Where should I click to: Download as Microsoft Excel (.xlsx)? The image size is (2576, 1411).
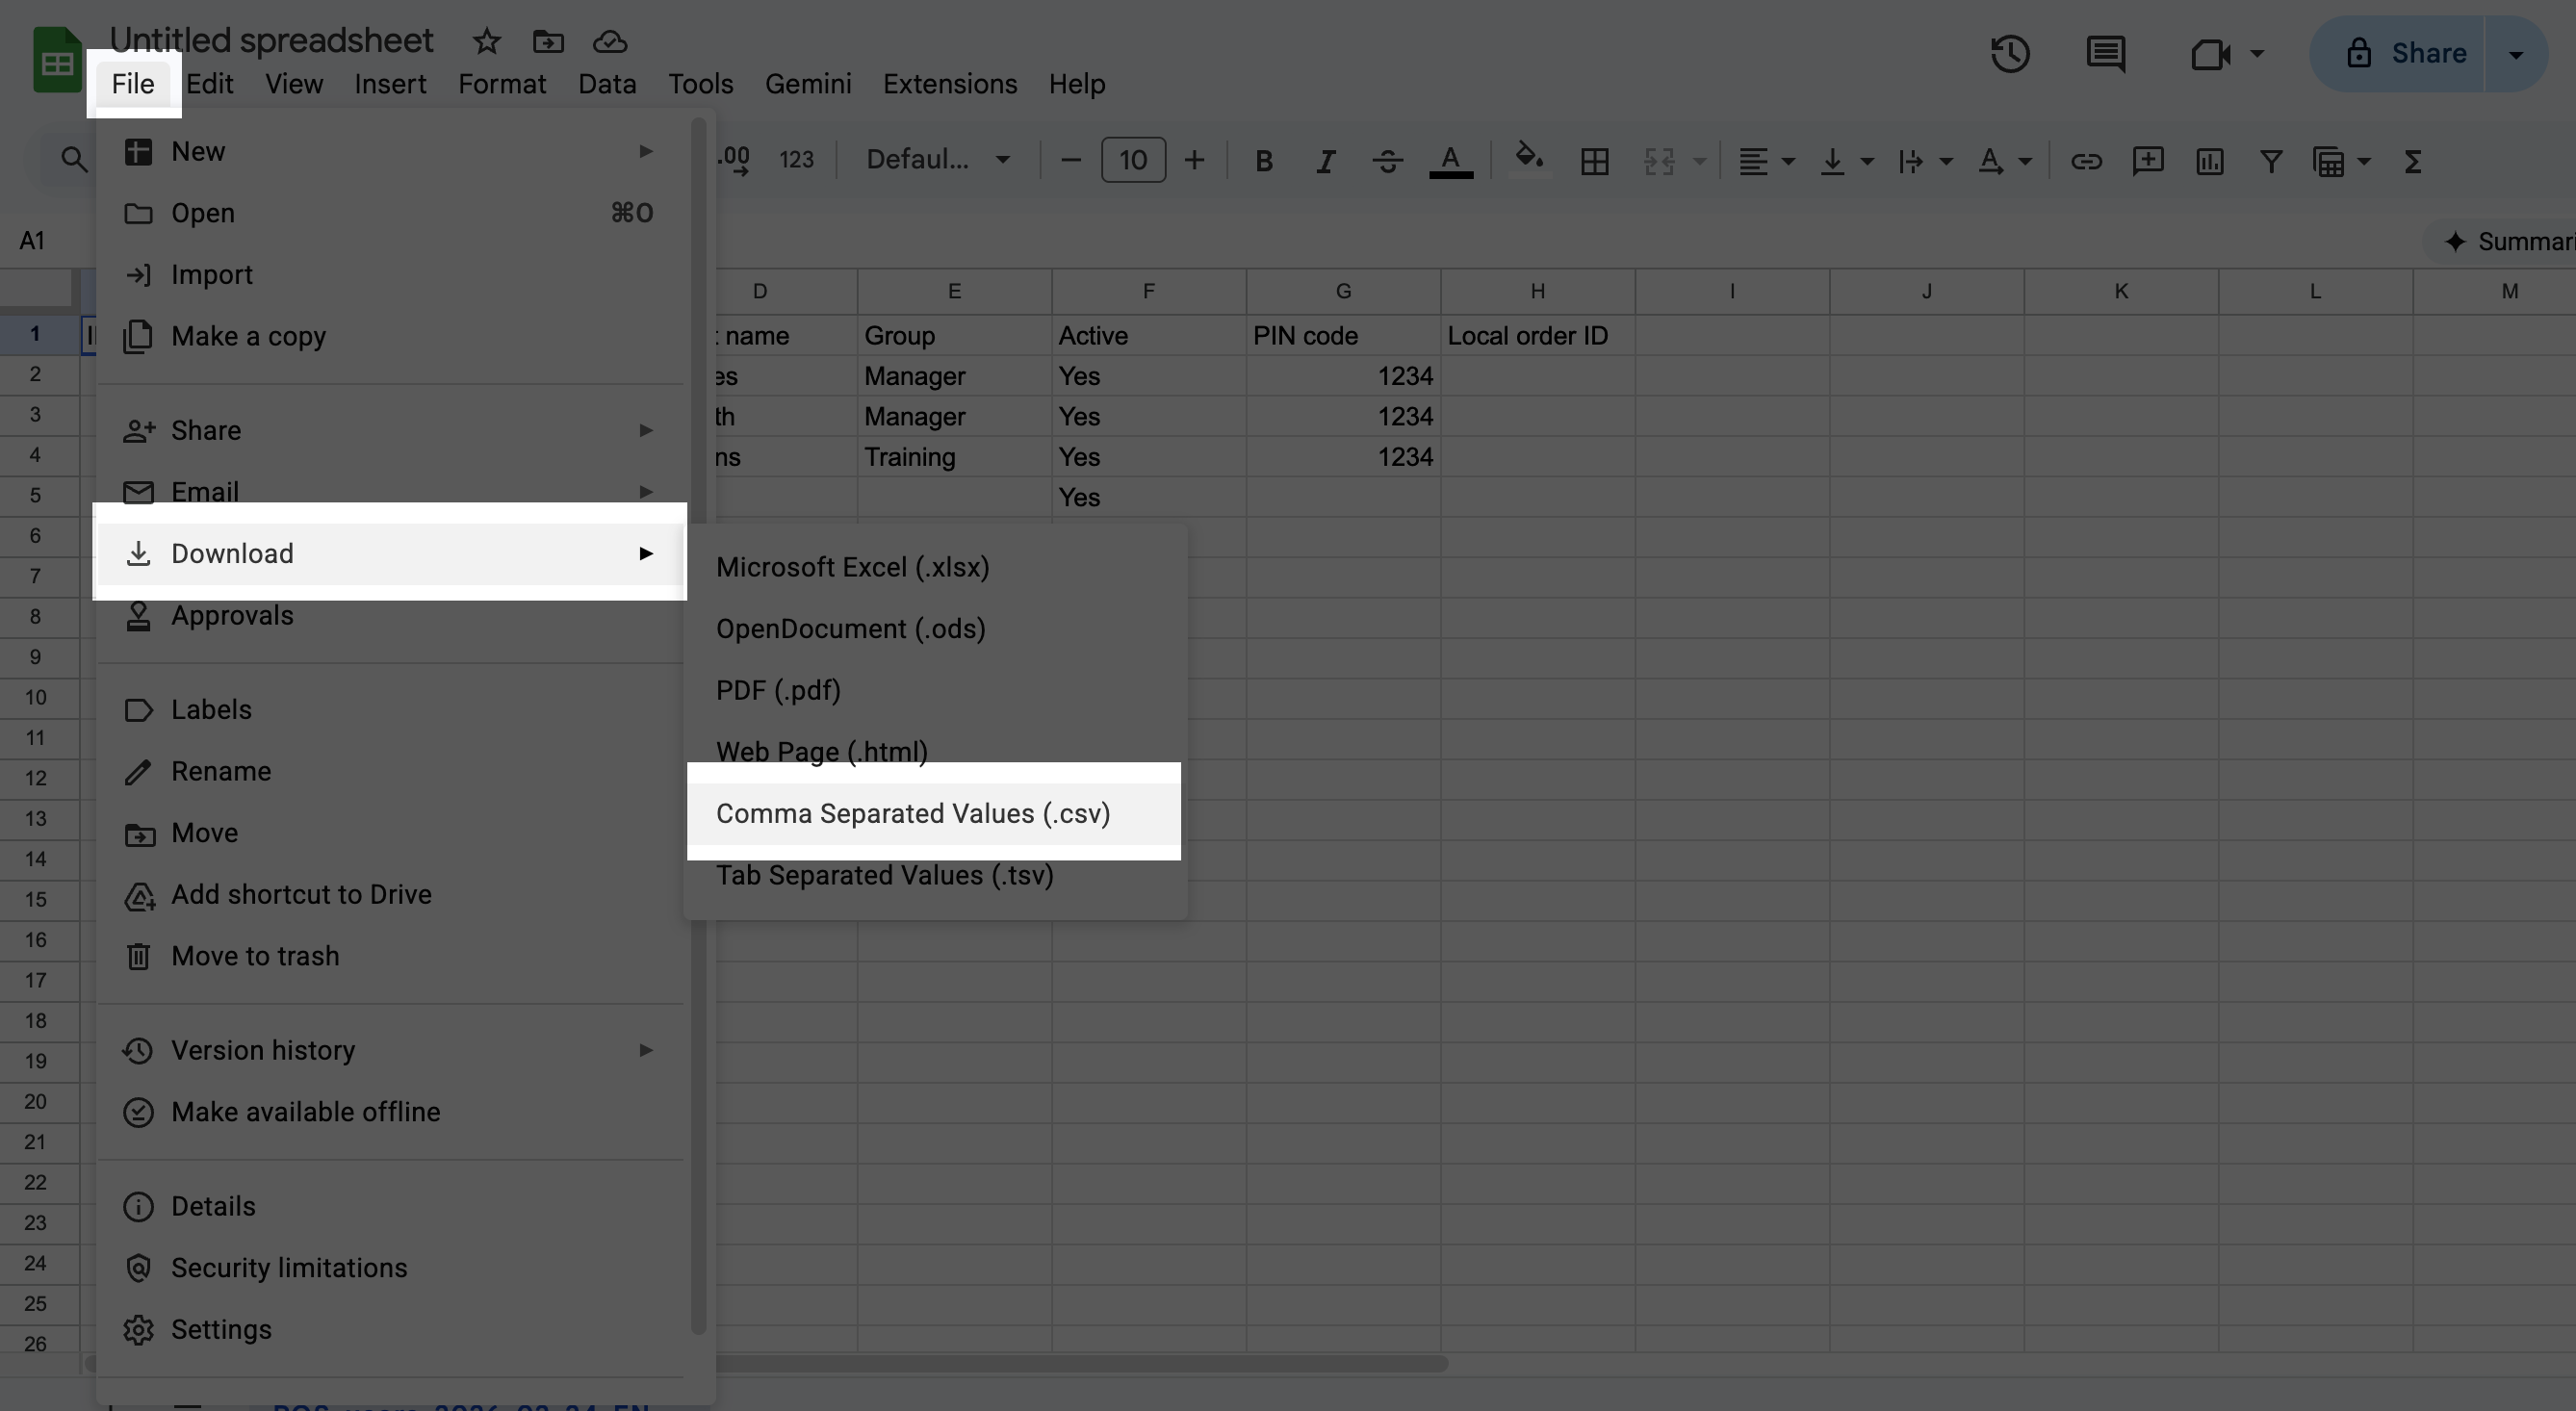(936, 568)
